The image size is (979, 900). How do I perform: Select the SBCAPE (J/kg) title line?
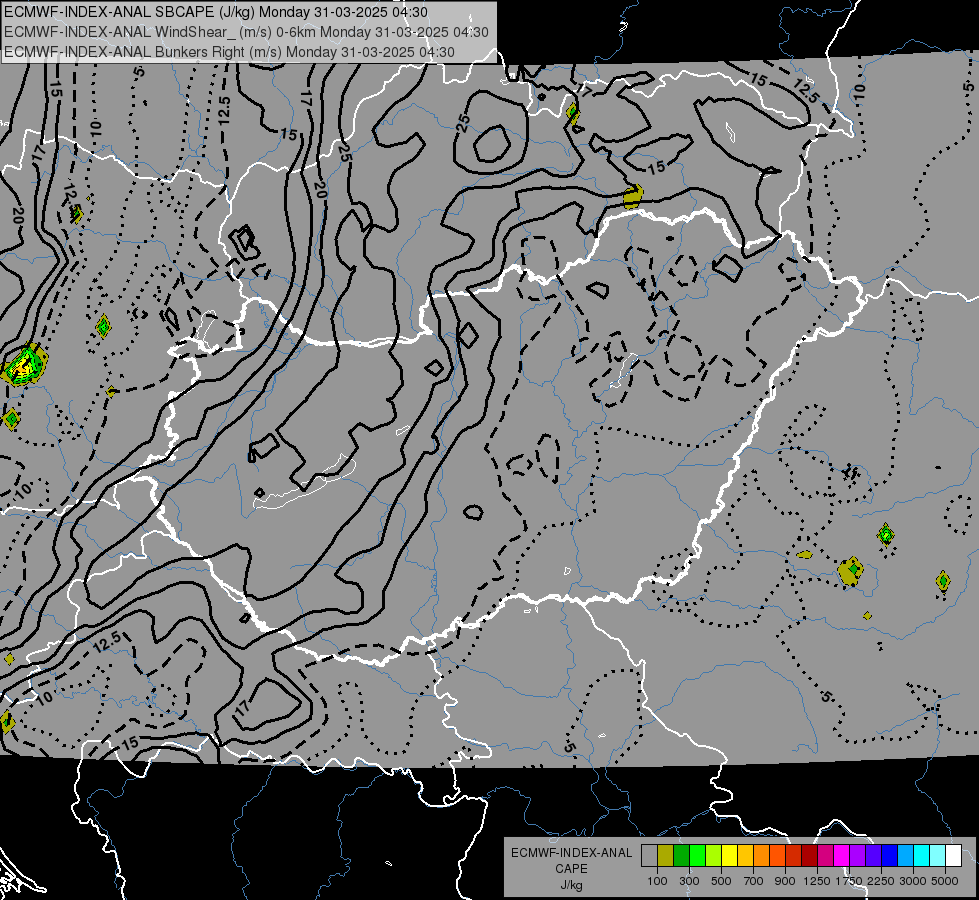[x=216, y=12]
